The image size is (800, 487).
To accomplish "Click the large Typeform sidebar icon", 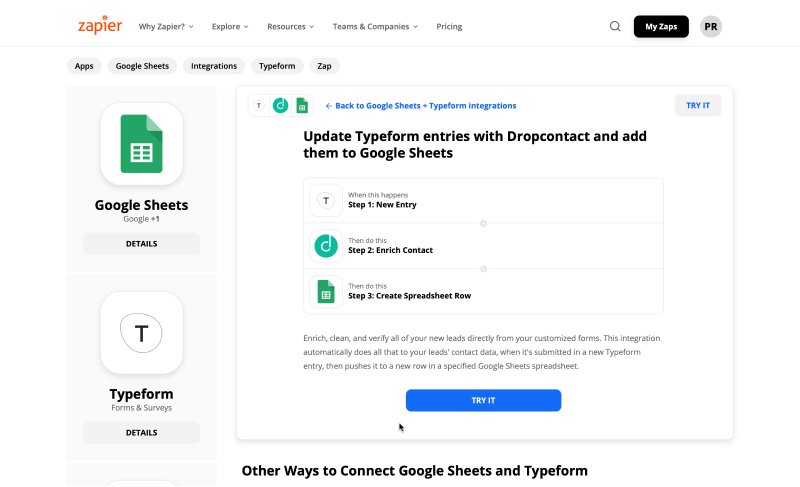I will tap(141, 333).
